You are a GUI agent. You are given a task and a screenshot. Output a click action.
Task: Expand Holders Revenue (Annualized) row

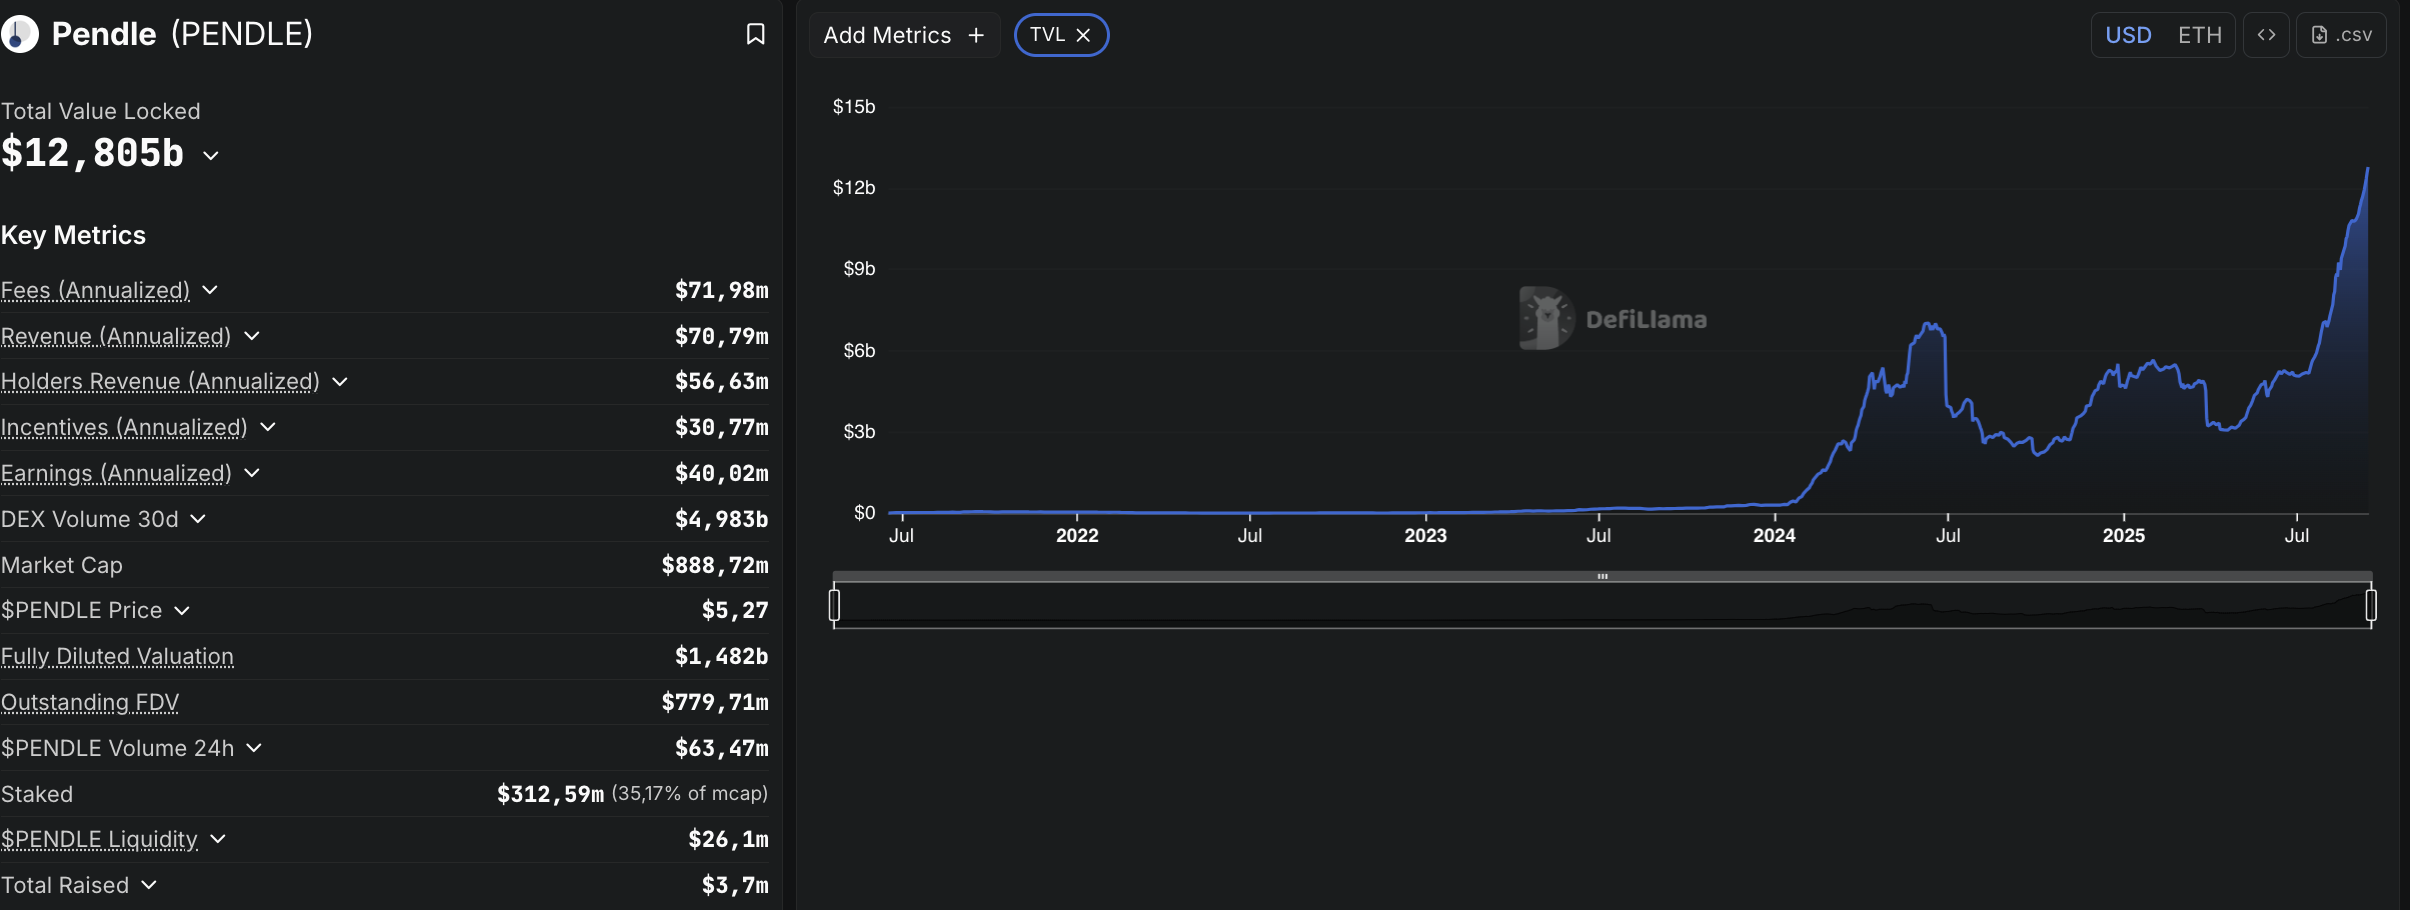pos(340,382)
